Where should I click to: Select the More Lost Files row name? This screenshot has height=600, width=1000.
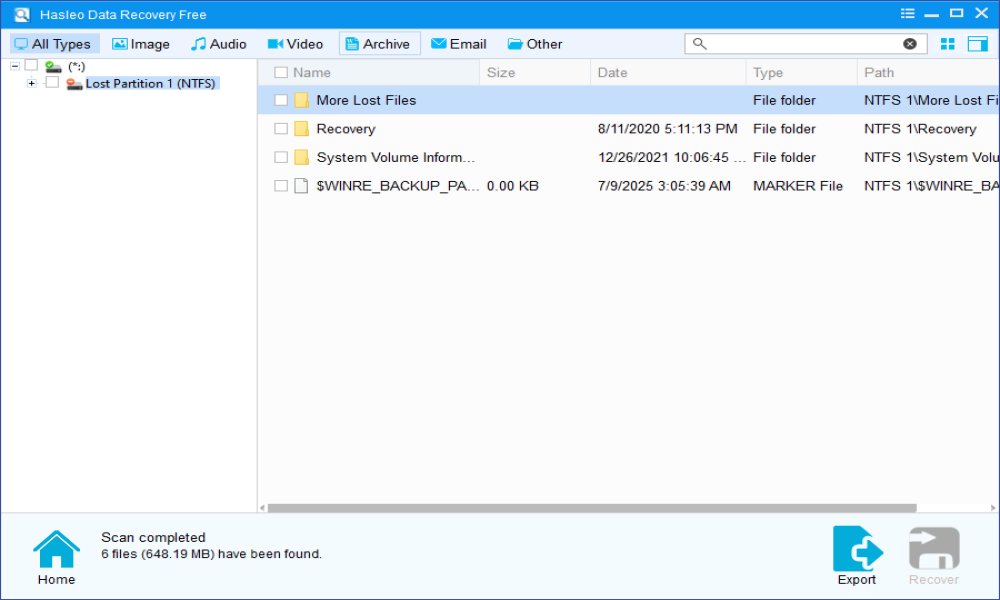click(x=366, y=100)
